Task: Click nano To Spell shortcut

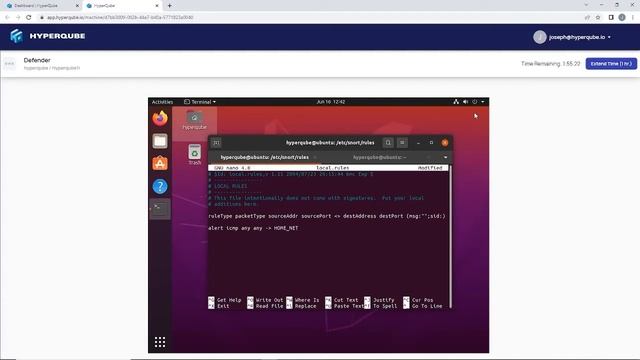Action: click(x=380, y=306)
